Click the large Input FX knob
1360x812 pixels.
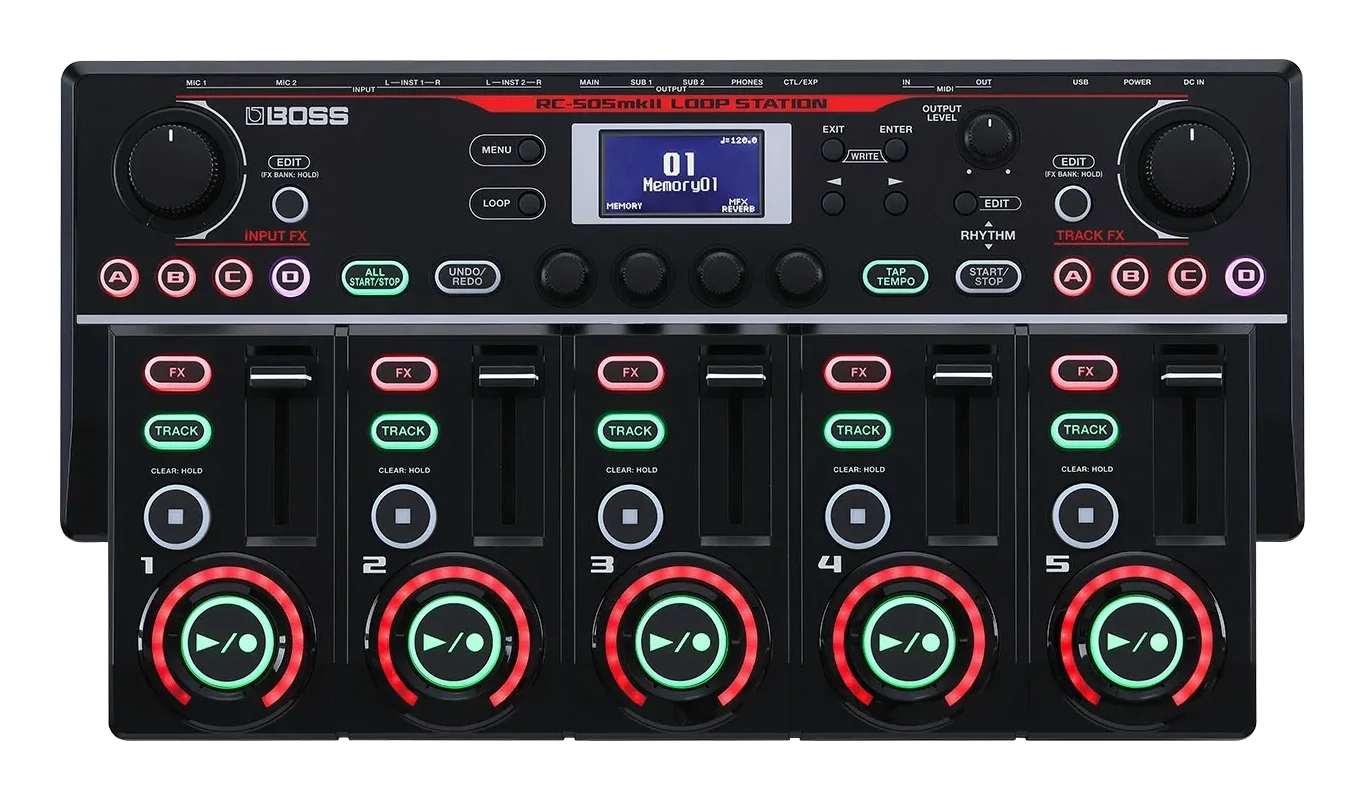click(173, 170)
